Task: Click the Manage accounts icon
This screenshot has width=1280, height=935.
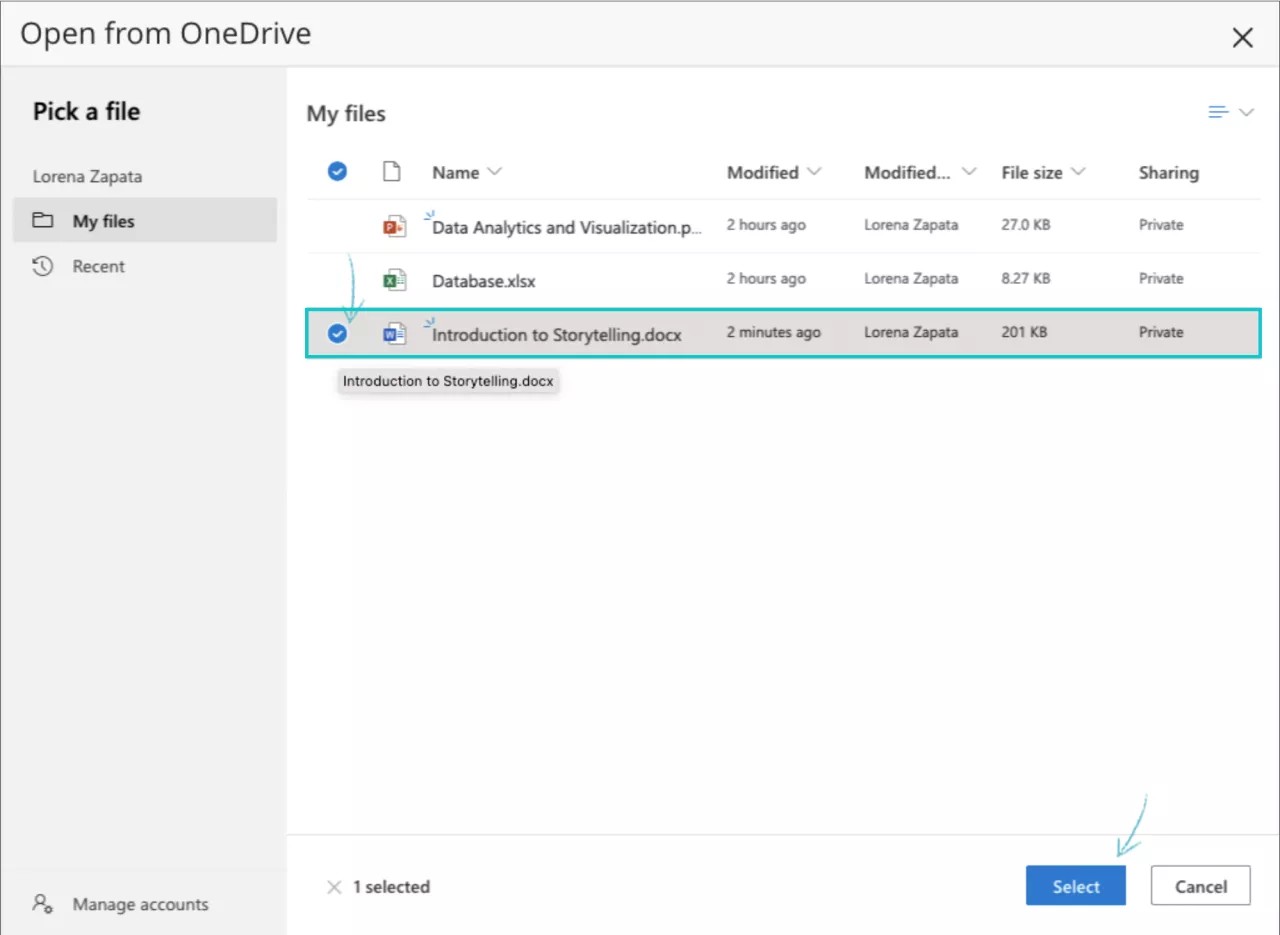Action: click(x=42, y=904)
